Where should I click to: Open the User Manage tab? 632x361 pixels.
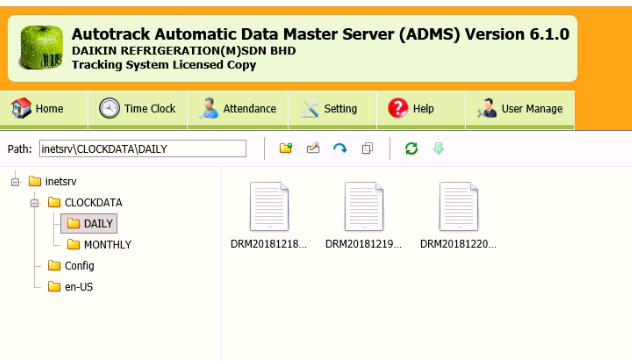click(x=520, y=109)
